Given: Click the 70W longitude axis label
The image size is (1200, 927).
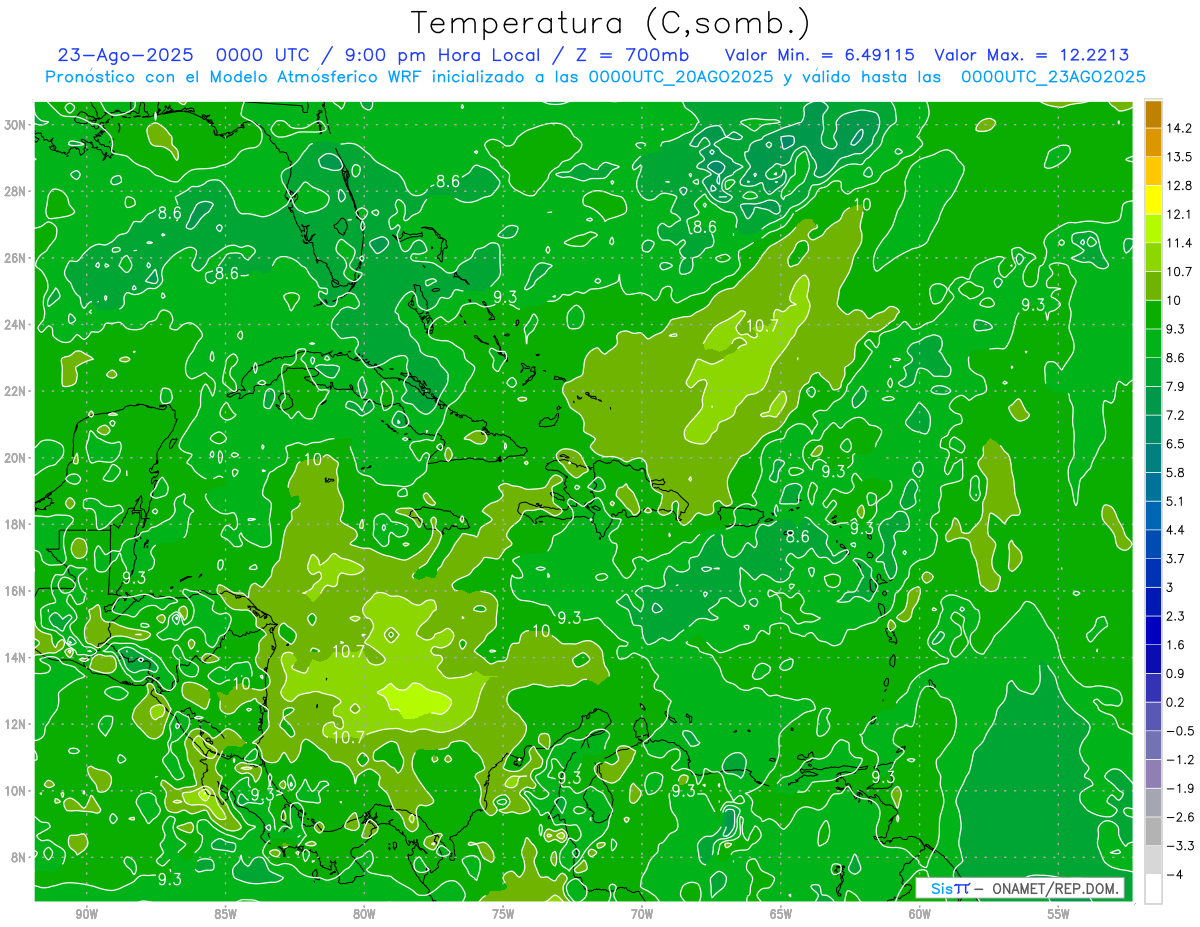Looking at the screenshot, I should 642,914.
